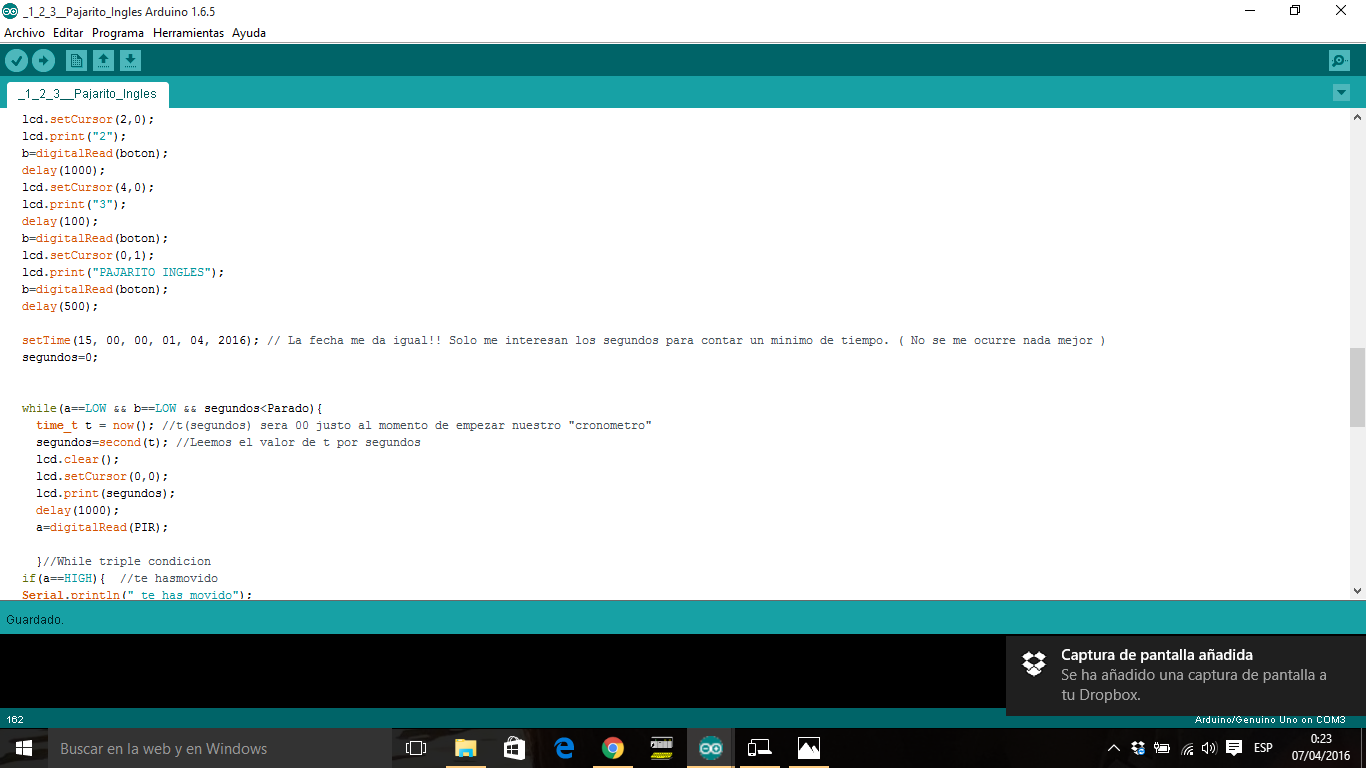Click 'Guardado.' status message

pyautogui.click(x=35, y=620)
